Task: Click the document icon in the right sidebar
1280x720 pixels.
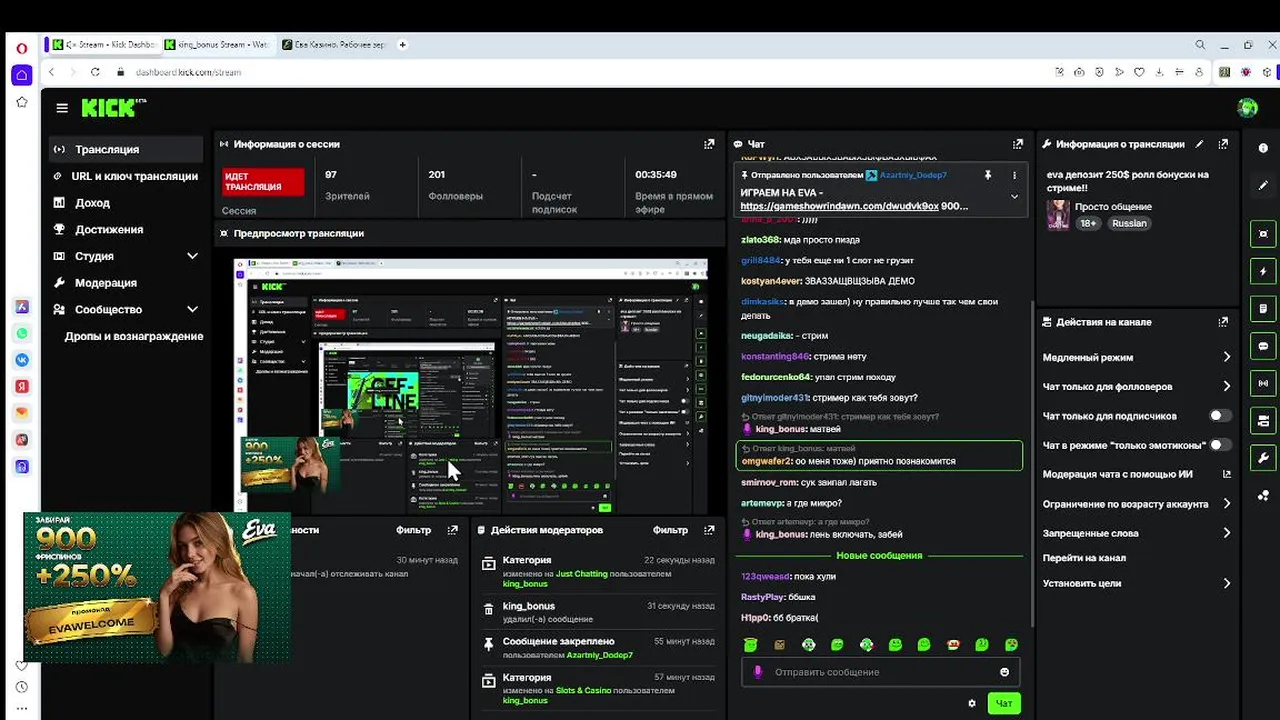Action: (x=1263, y=308)
